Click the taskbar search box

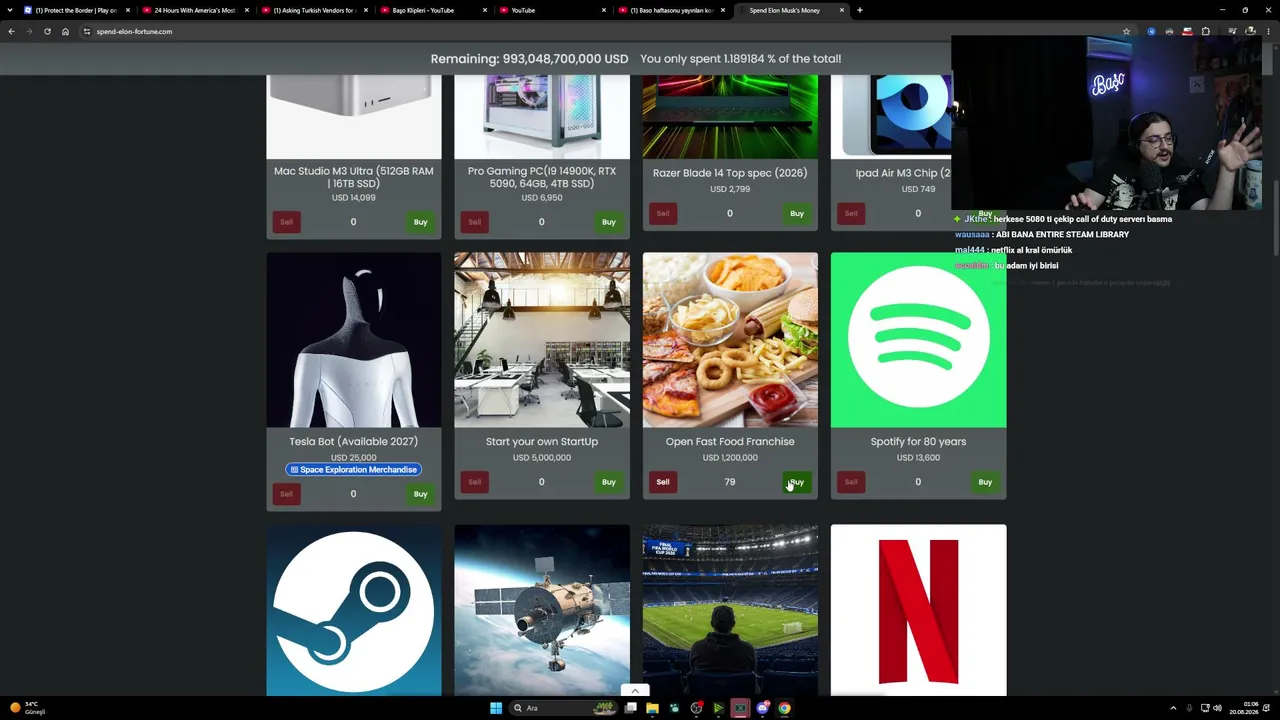pyautogui.click(x=564, y=708)
